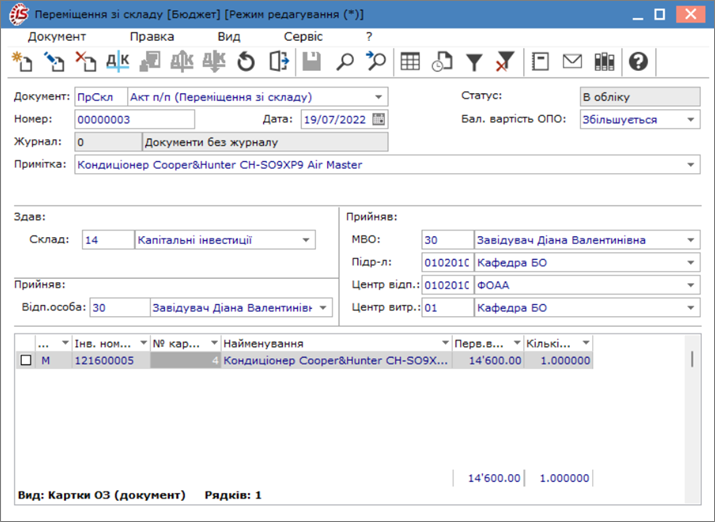Open the № кар. column filter arrow
Viewport: 715px width, 522px height.
214,343
